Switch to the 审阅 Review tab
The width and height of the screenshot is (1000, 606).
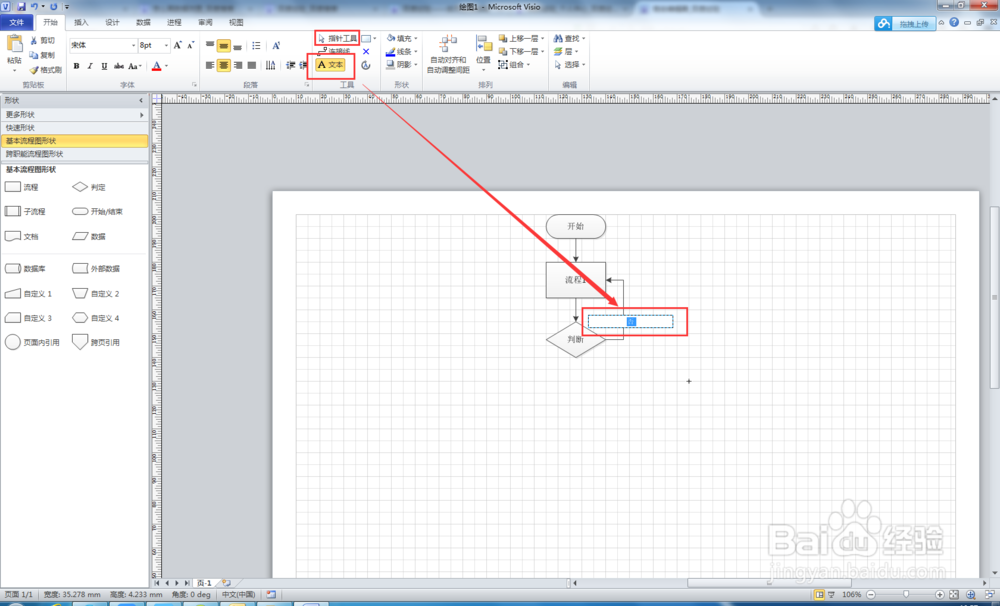point(205,22)
